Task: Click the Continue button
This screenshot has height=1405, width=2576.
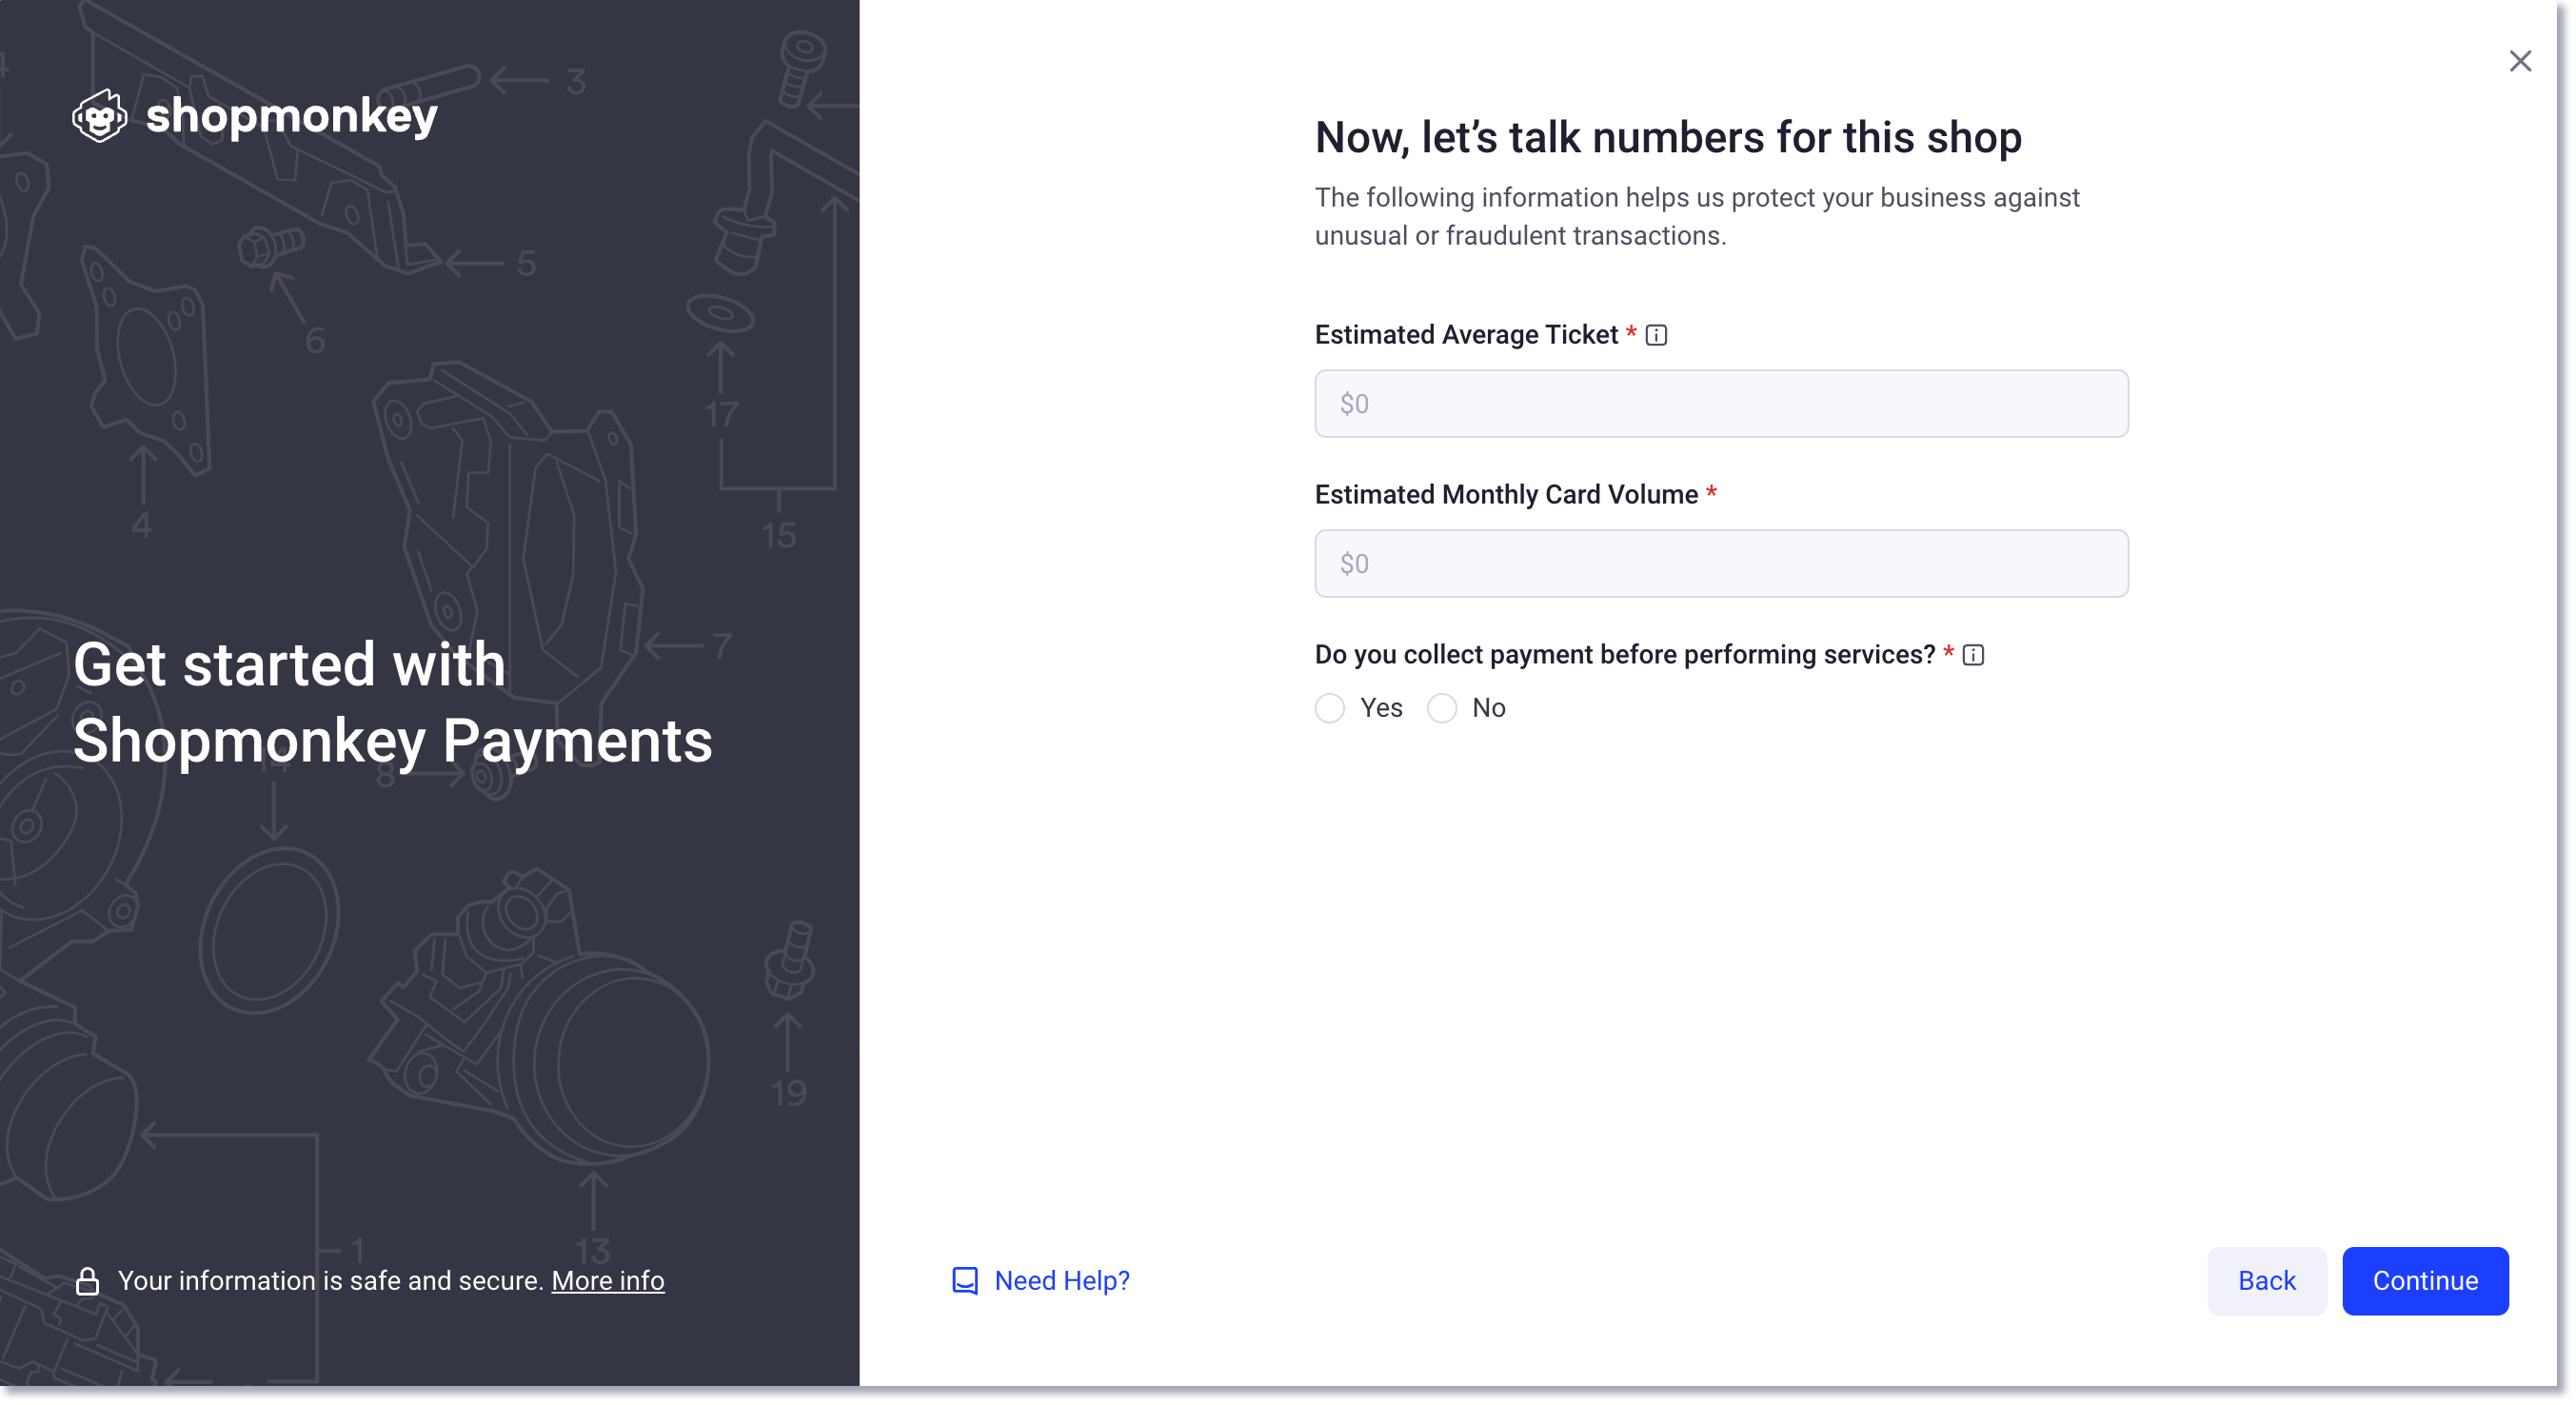Action: pos(2425,1281)
